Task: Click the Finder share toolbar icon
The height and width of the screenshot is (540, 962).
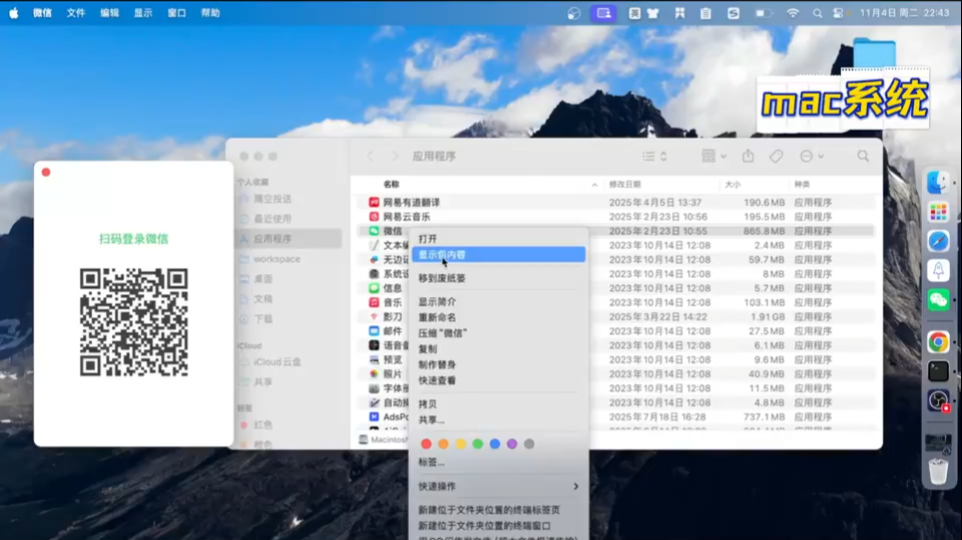Action: (748, 156)
